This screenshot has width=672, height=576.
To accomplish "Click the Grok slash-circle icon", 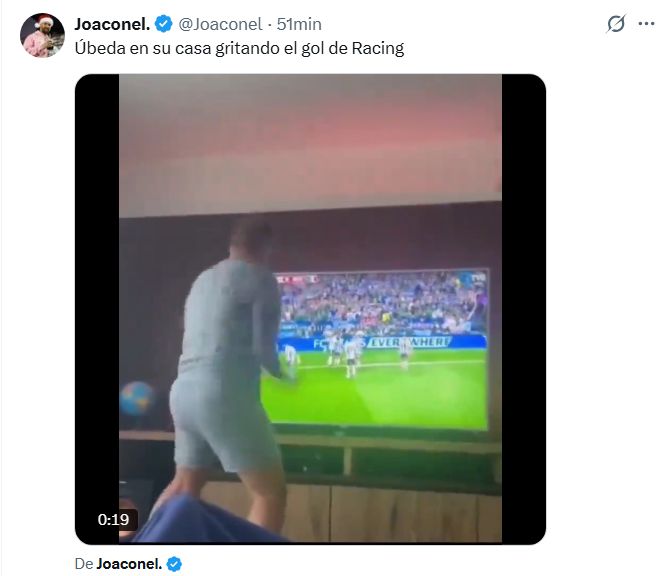I will coord(616,24).
